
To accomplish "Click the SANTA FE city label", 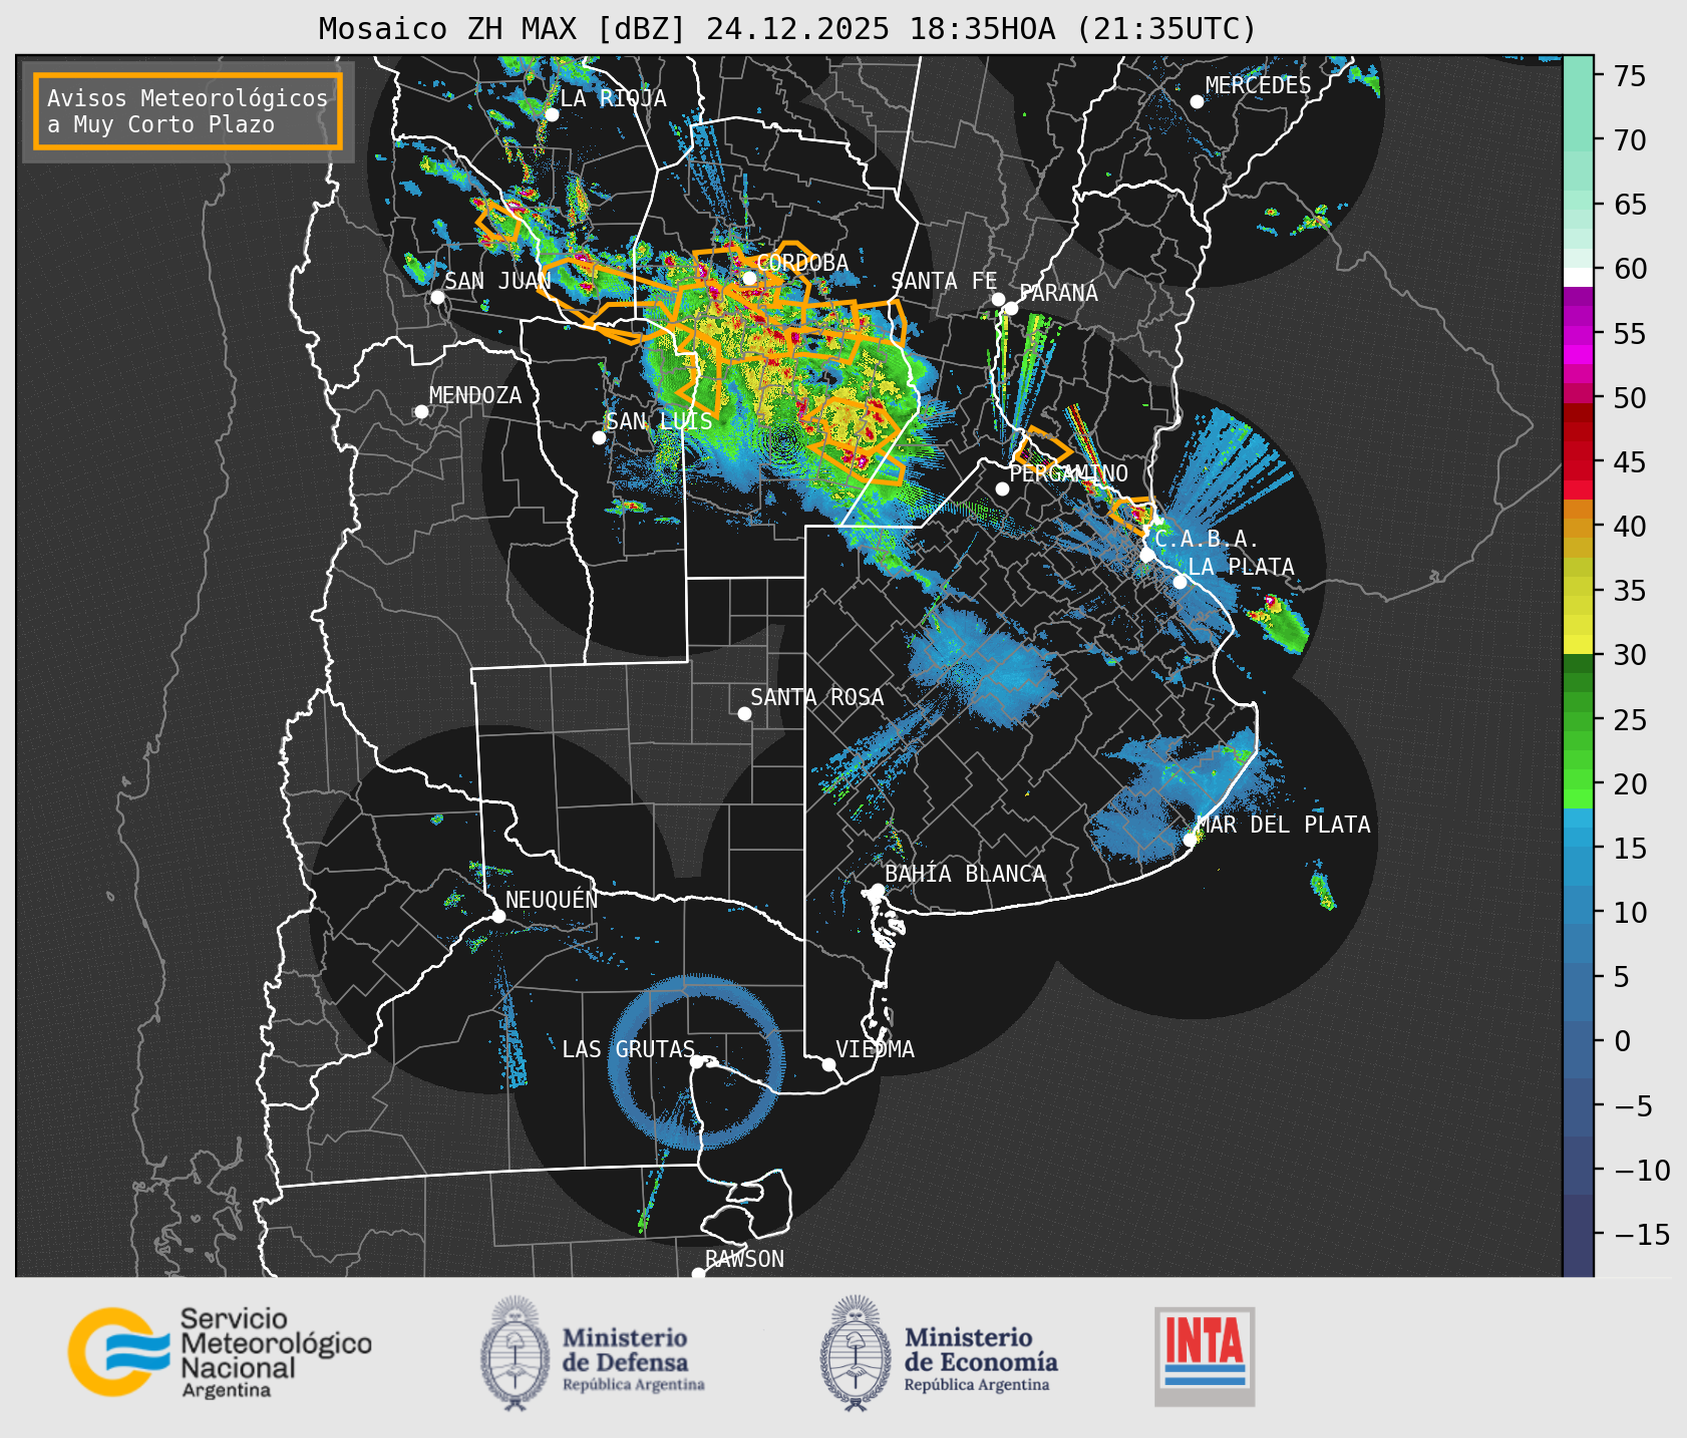I will (944, 281).
